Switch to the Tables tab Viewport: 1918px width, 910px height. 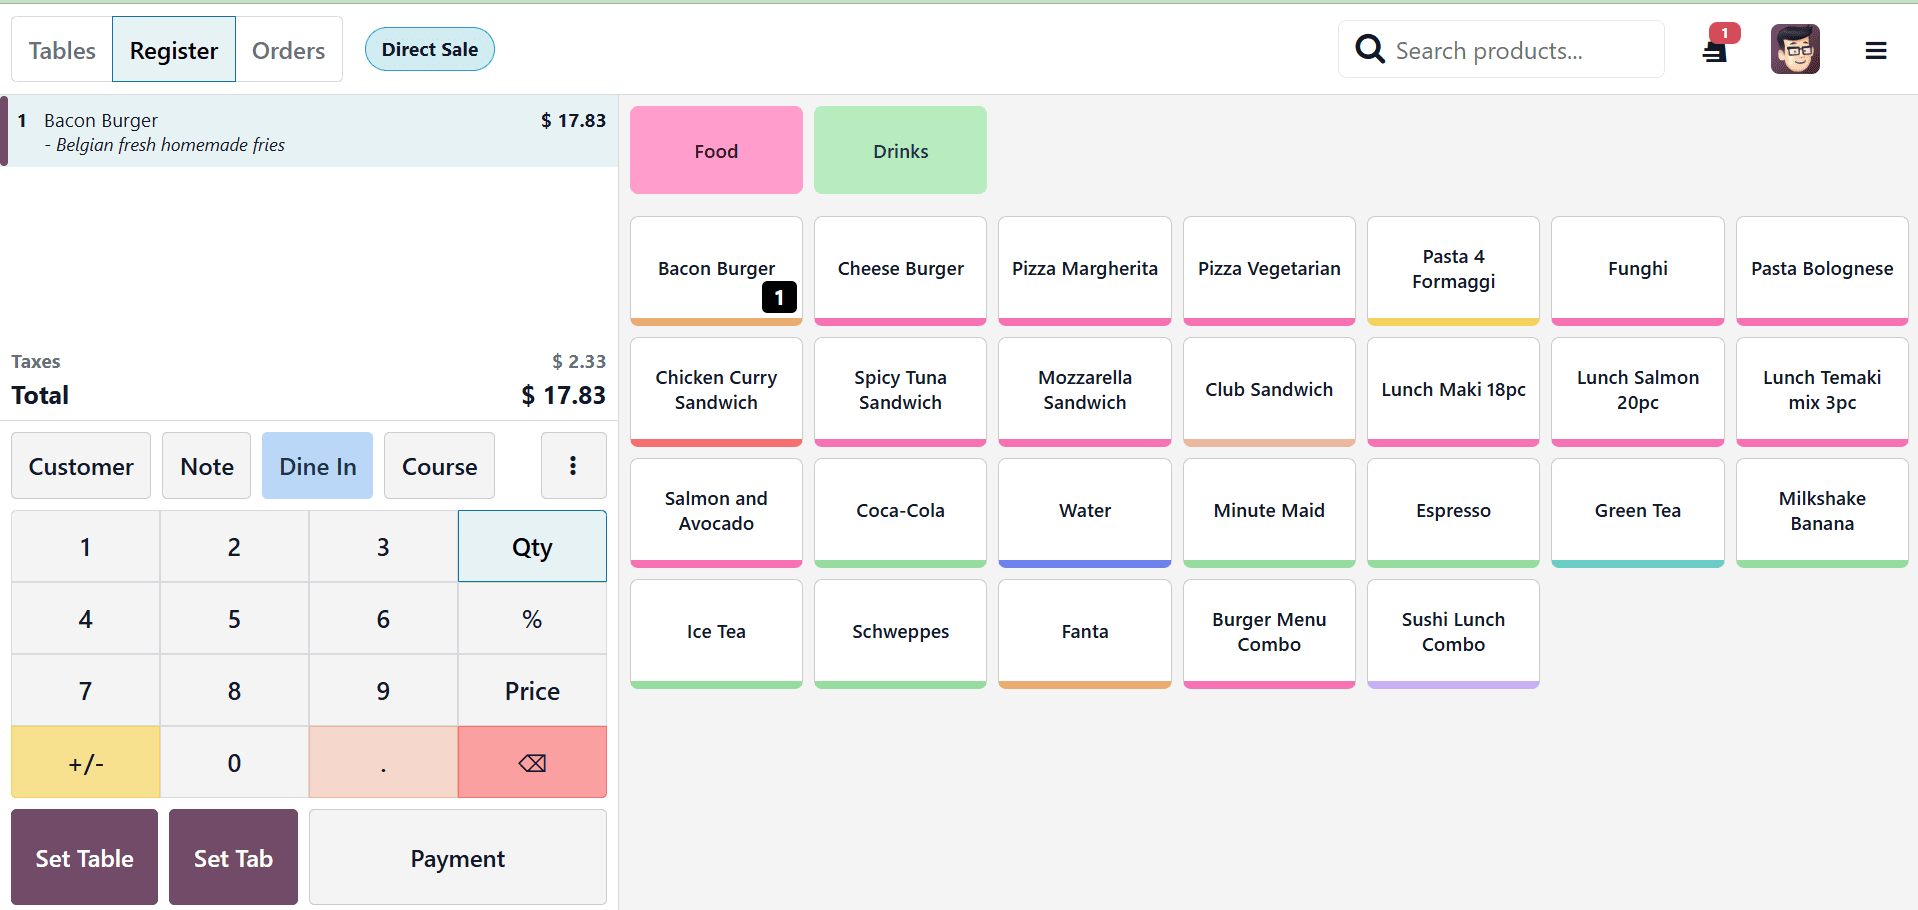click(x=61, y=48)
